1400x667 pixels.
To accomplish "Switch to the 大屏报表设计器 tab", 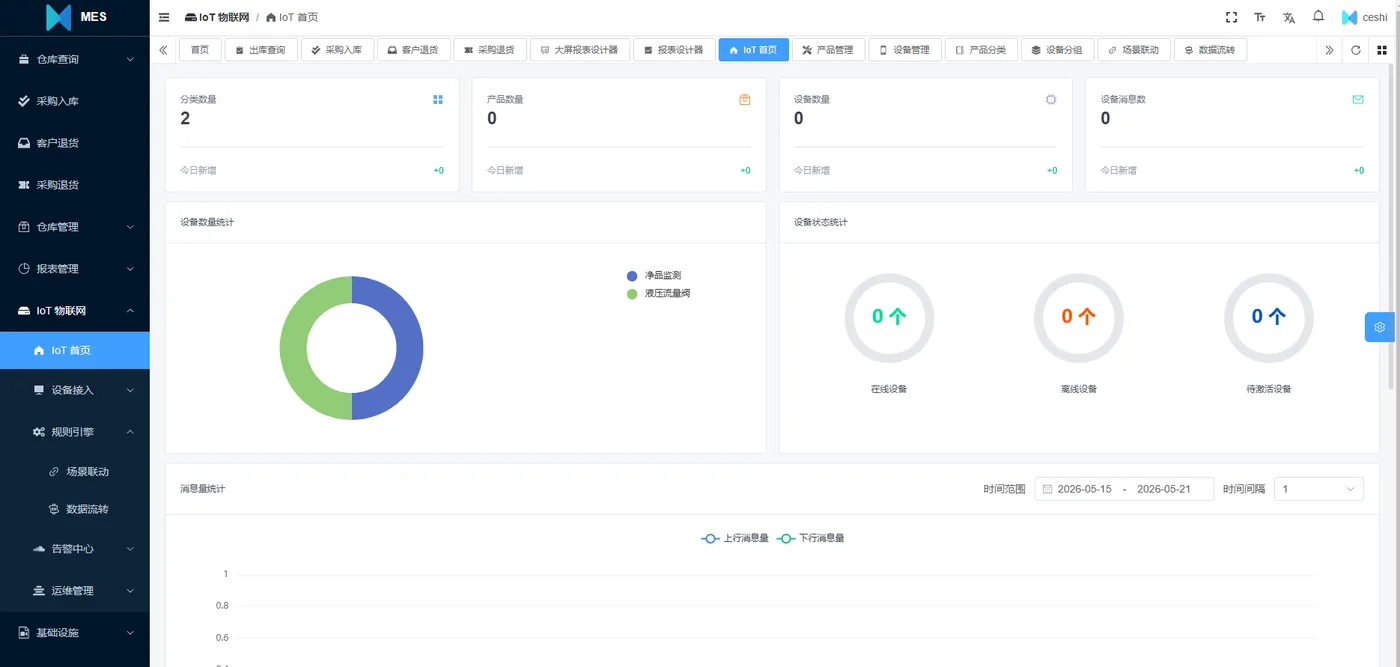I will tap(580, 50).
